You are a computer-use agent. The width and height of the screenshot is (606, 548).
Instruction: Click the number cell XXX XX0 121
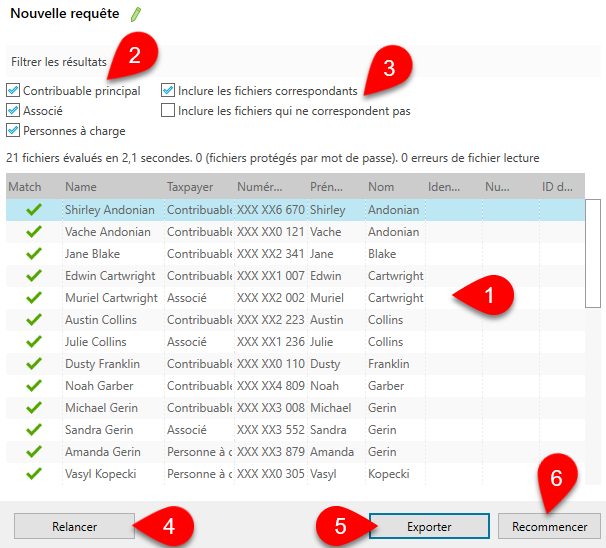point(271,232)
